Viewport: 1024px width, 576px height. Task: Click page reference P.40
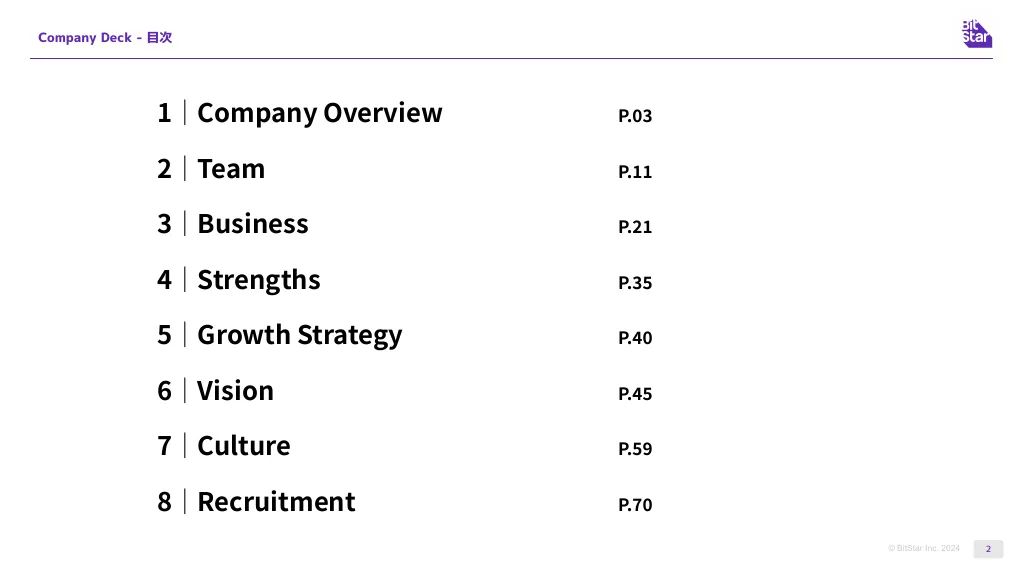[635, 338]
